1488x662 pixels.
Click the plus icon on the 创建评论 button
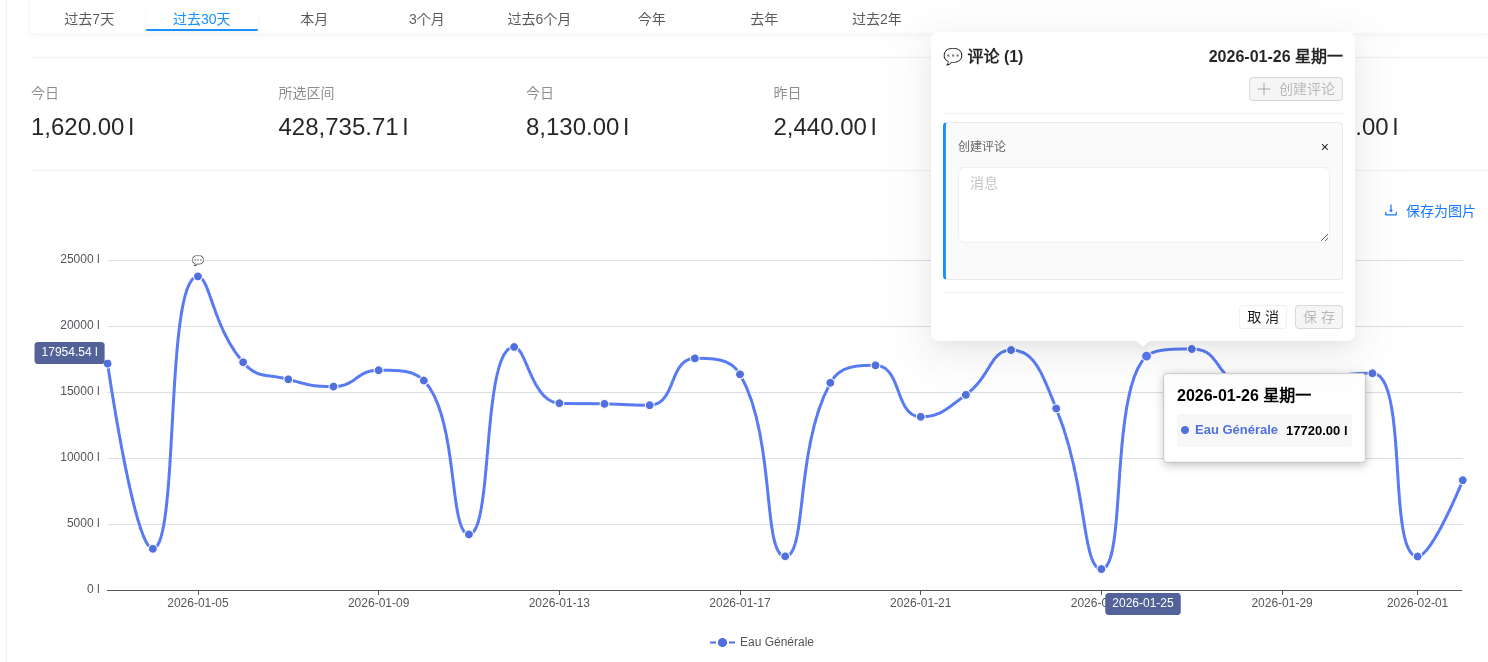tap(1264, 89)
